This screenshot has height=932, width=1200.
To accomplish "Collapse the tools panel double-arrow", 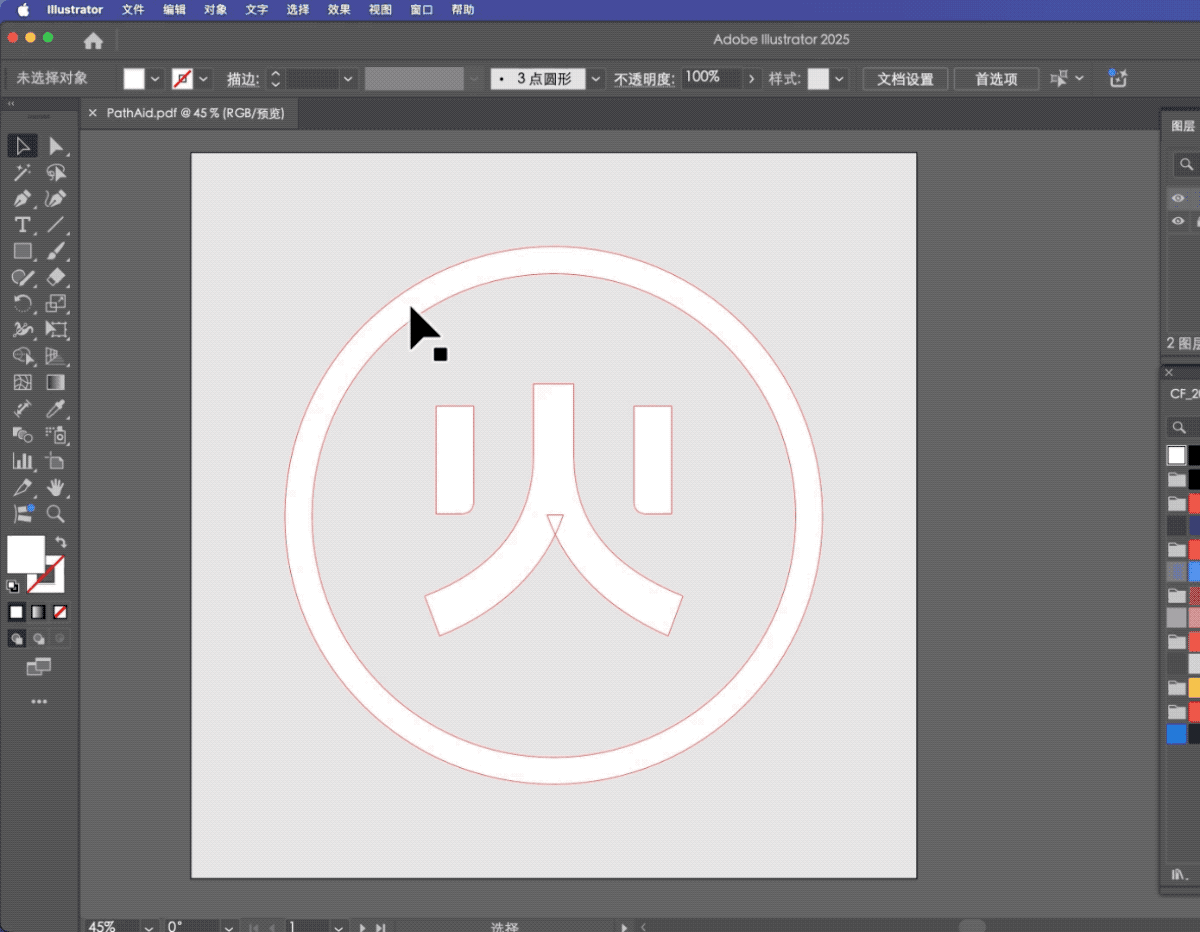I will [11, 104].
